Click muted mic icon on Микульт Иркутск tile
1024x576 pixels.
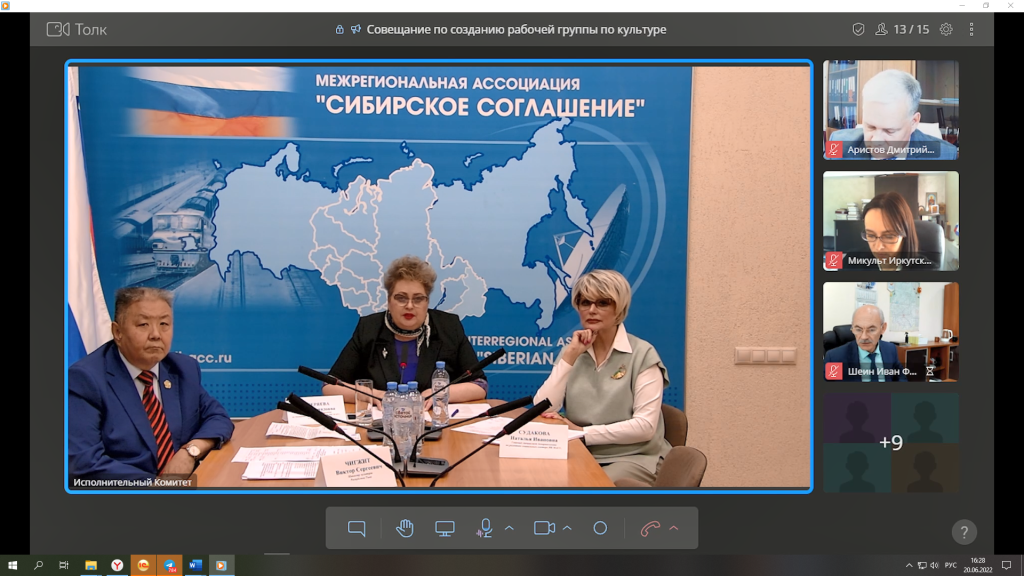pyautogui.click(x=834, y=261)
